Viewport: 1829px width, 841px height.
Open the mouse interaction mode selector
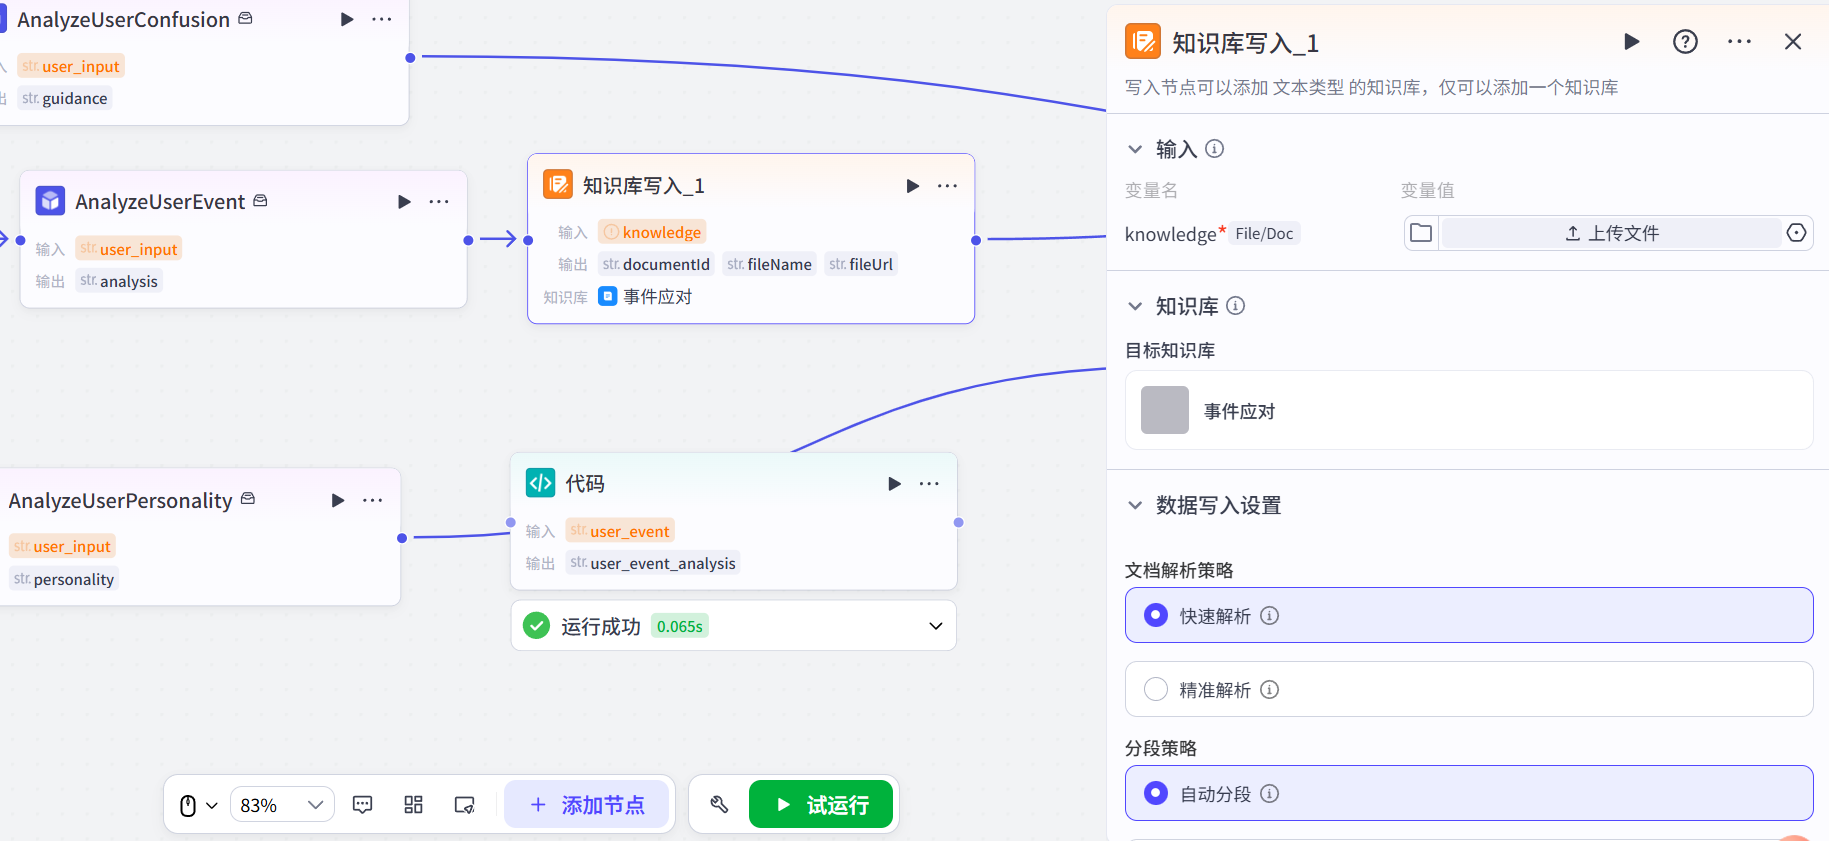(198, 805)
